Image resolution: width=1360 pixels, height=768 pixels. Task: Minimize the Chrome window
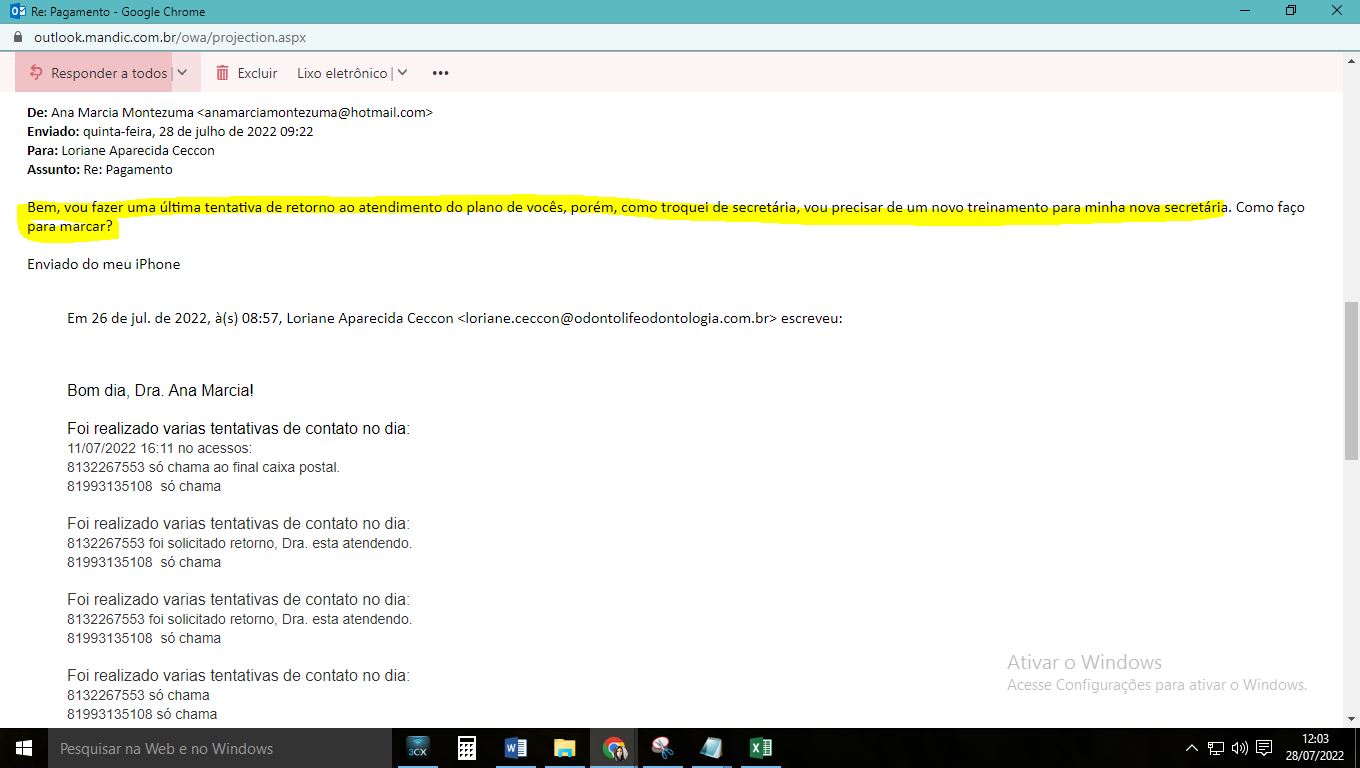pyautogui.click(x=1245, y=11)
